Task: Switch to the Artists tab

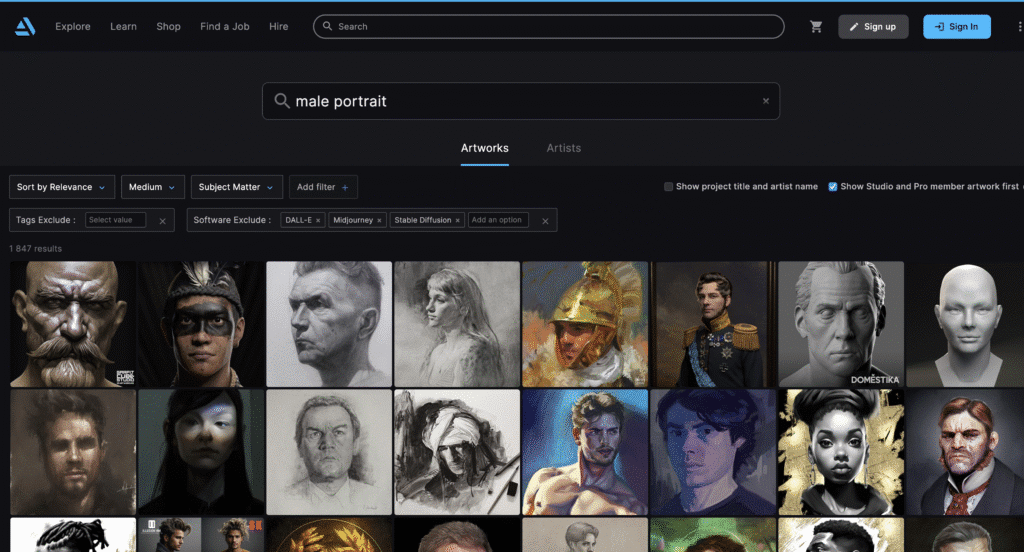Action: [x=563, y=148]
